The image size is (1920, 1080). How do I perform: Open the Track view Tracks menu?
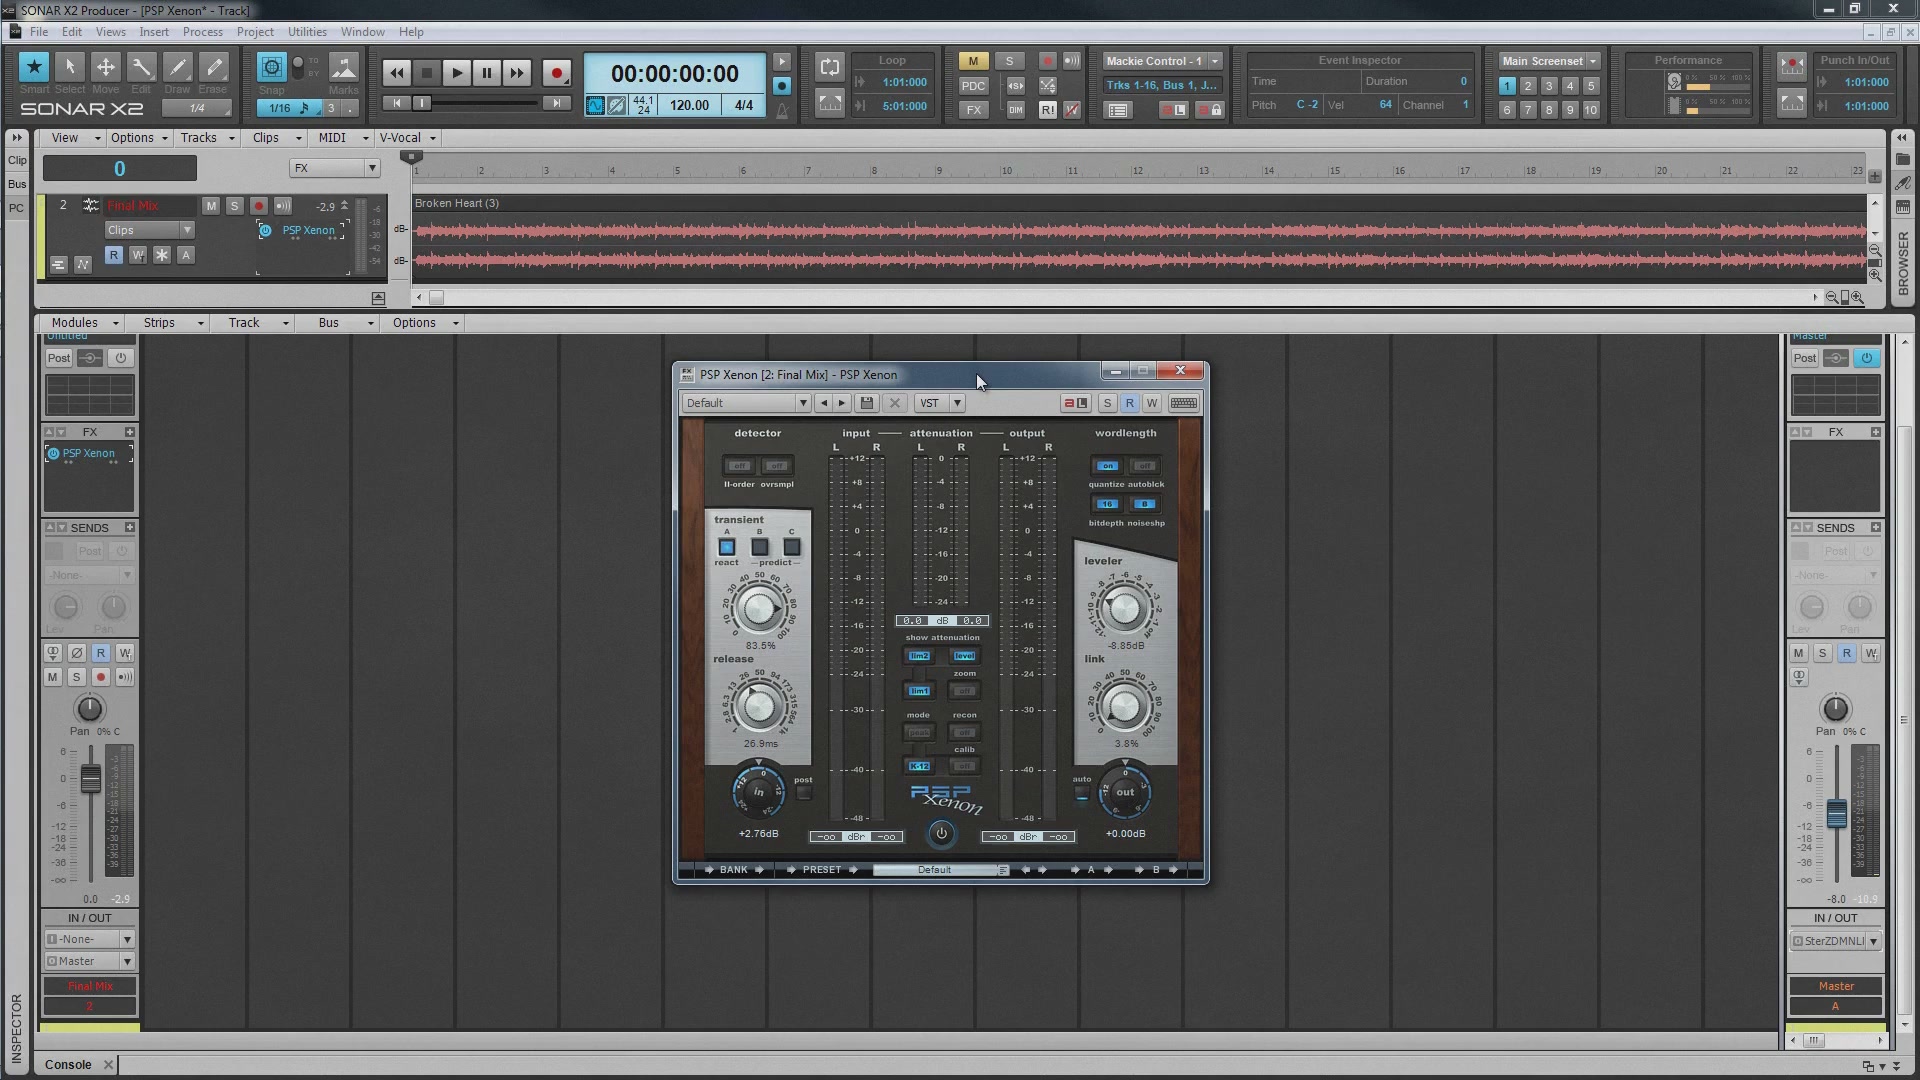click(207, 138)
